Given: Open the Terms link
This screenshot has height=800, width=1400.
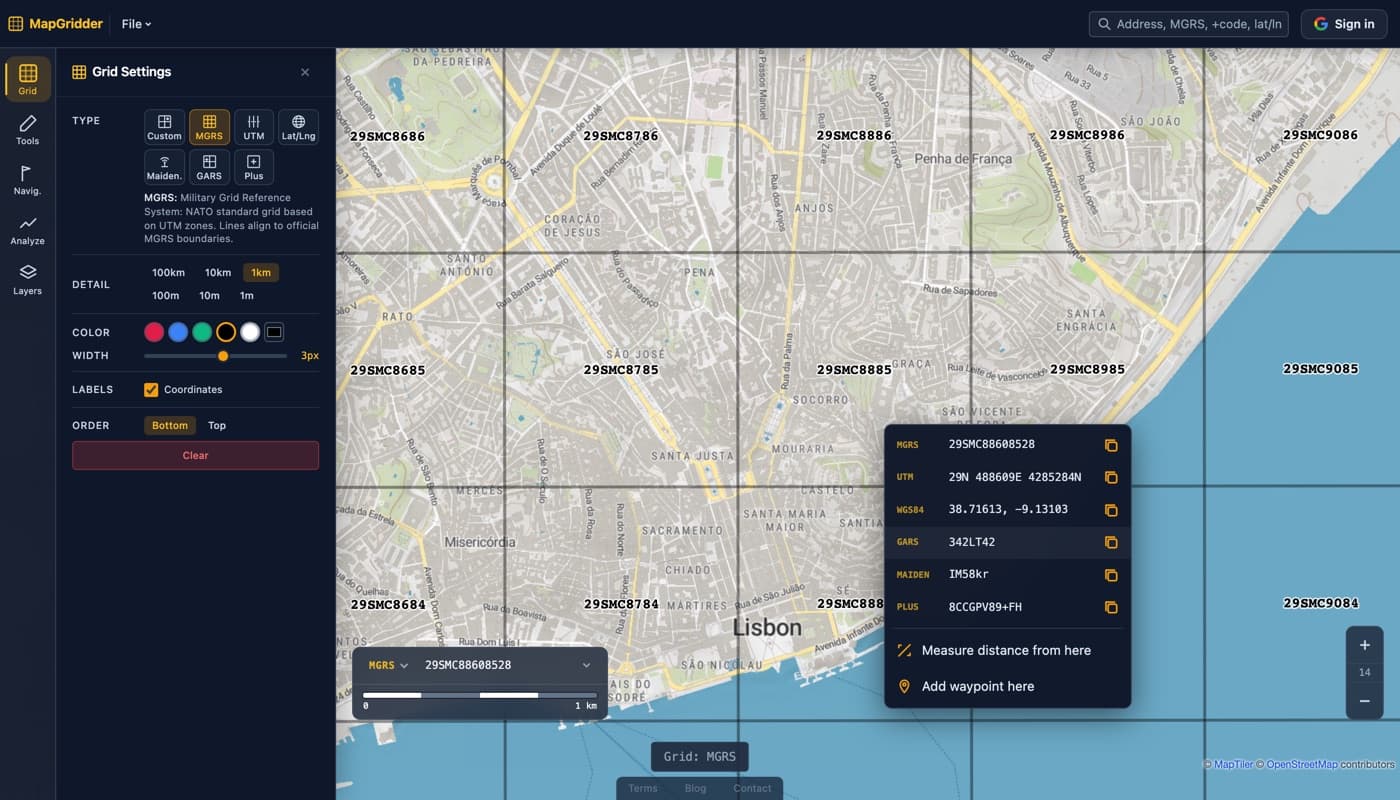Looking at the screenshot, I should coord(643,788).
